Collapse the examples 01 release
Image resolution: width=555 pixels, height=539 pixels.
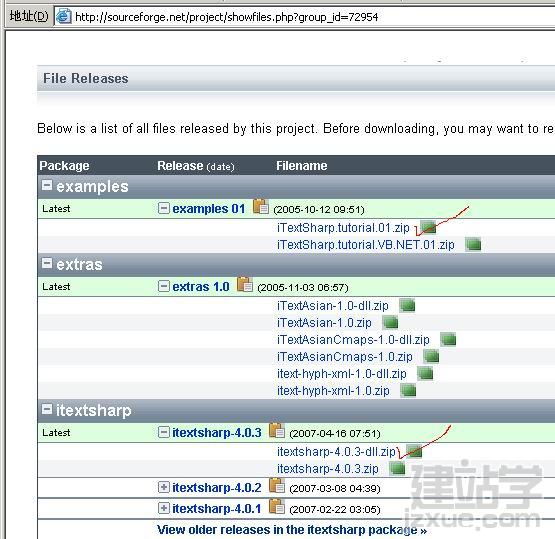[164, 208]
